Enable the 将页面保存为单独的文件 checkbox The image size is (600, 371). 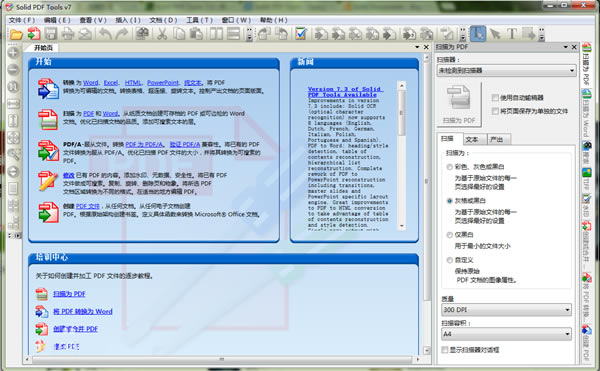coord(495,111)
